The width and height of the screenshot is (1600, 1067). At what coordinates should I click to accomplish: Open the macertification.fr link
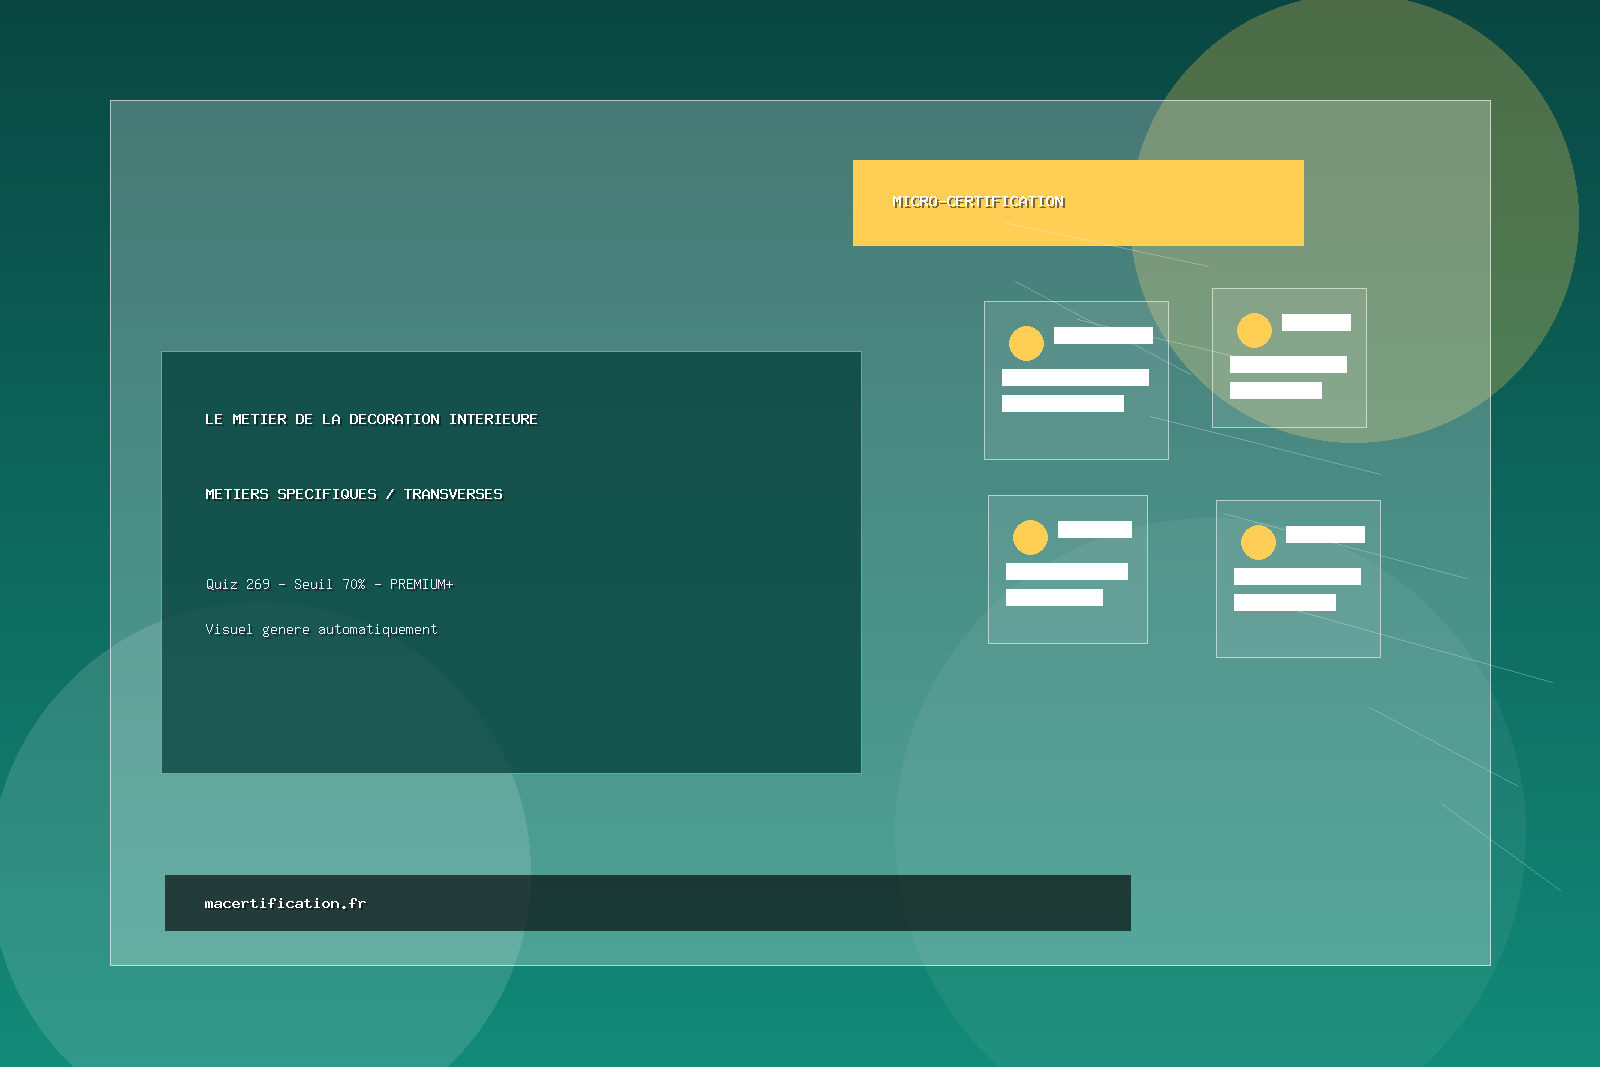coord(285,903)
